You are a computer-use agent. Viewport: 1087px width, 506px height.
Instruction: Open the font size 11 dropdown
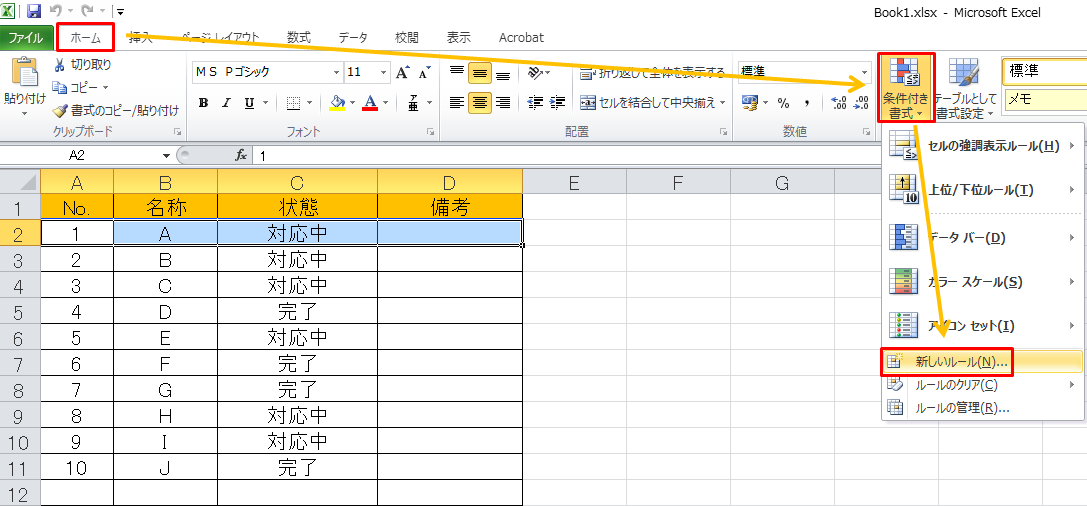(385, 72)
